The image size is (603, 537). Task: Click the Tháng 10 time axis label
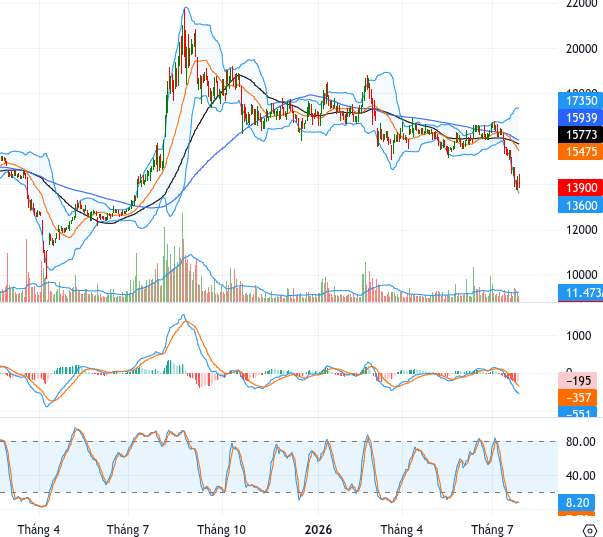coord(222,530)
